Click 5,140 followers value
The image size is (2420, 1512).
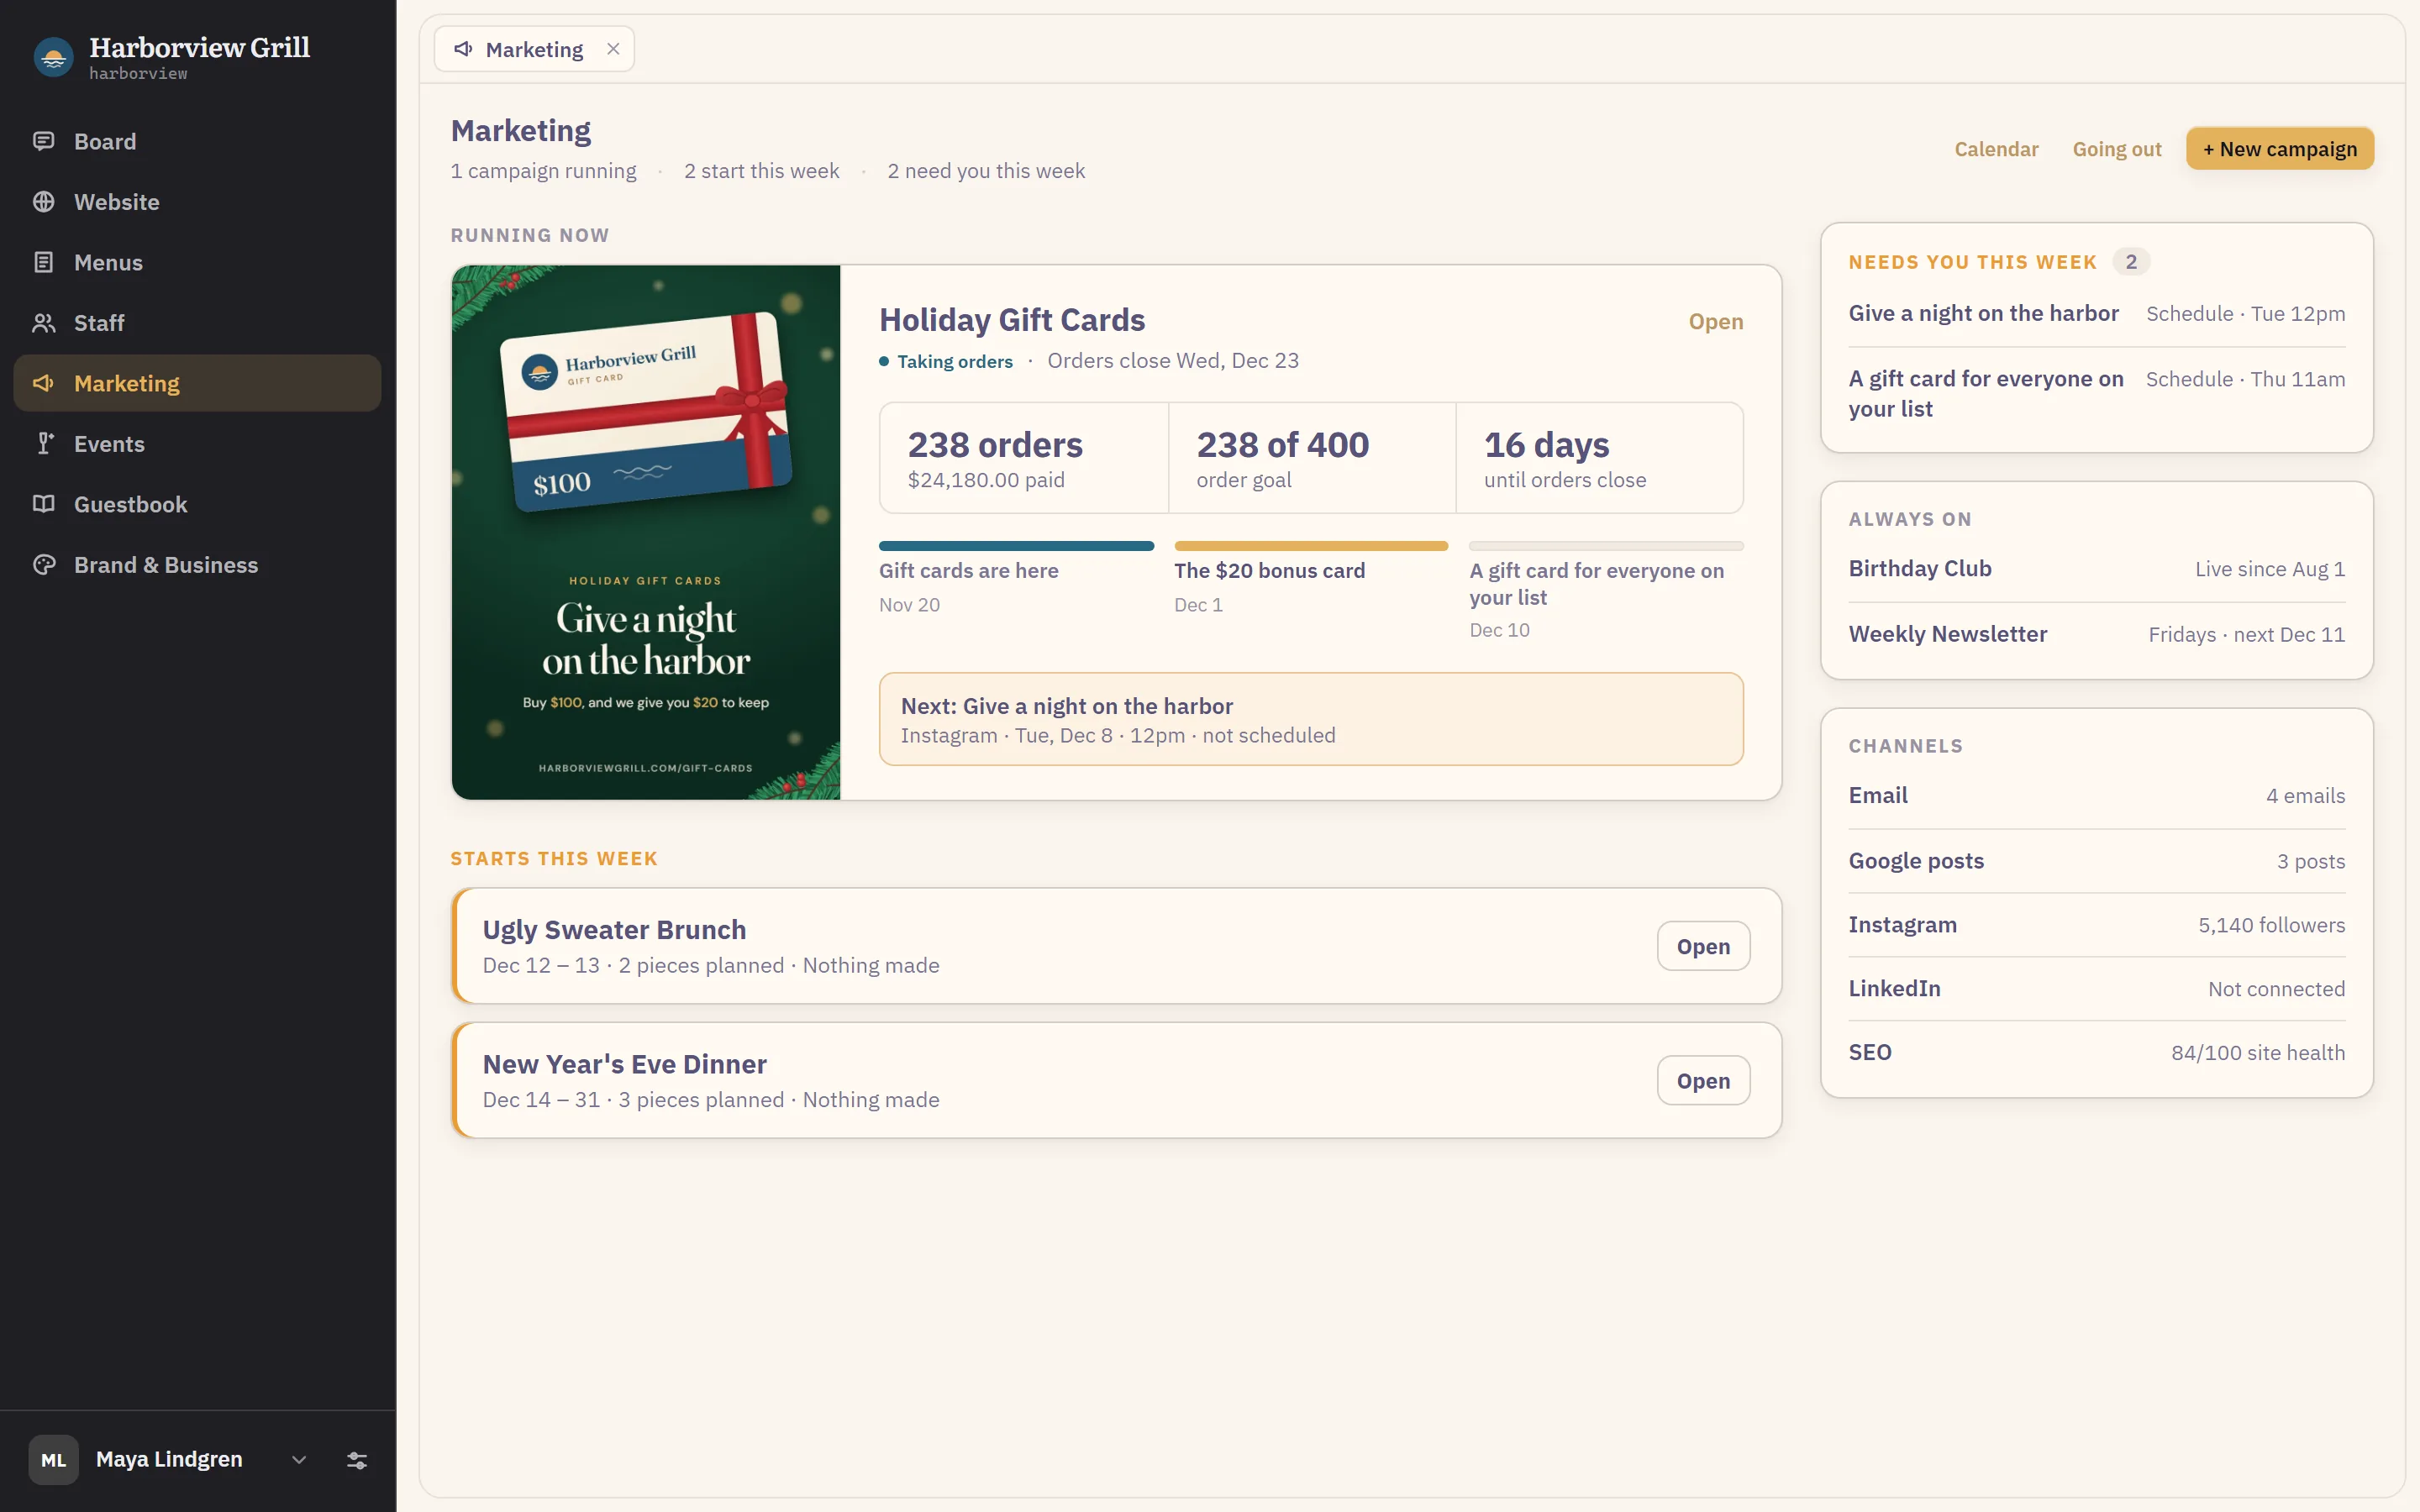[2271, 925]
